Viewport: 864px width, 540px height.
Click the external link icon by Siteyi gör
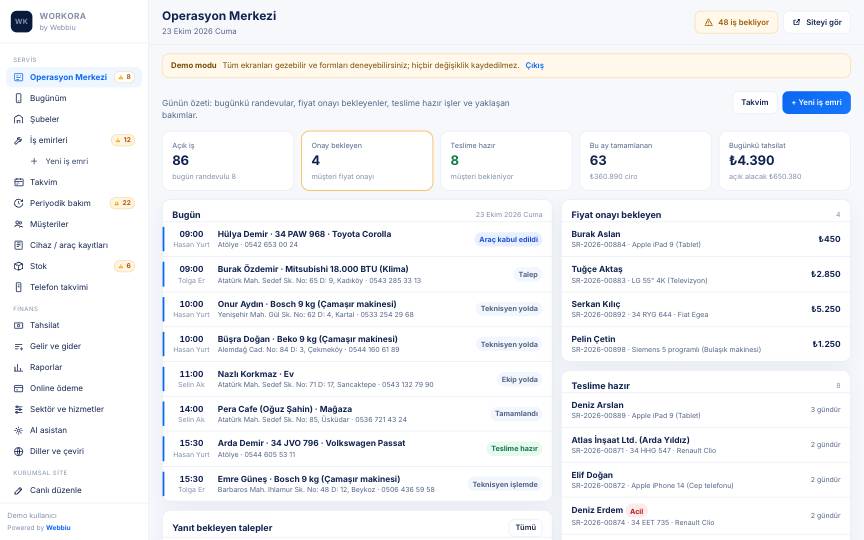[796, 23]
